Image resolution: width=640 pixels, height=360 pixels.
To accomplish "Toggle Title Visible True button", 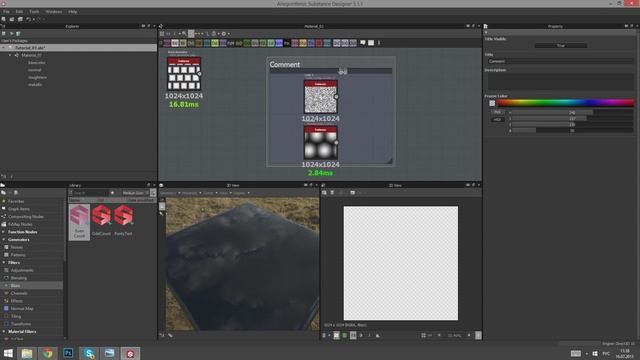I will pyautogui.click(x=560, y=46).
